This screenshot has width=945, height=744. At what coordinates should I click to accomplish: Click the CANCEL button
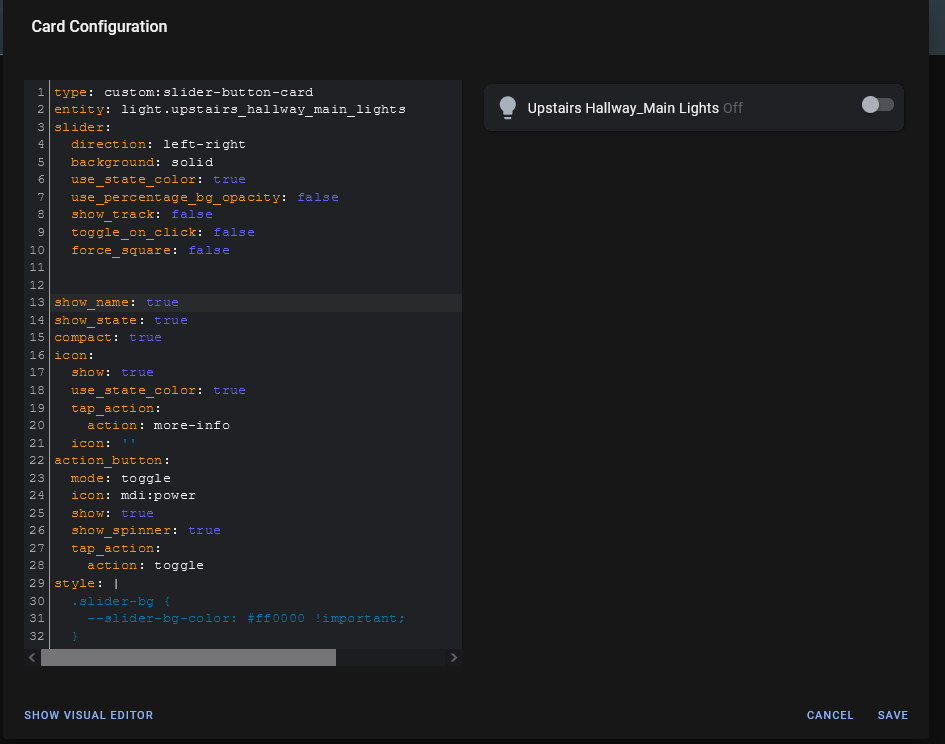click(x=830, y=715)
